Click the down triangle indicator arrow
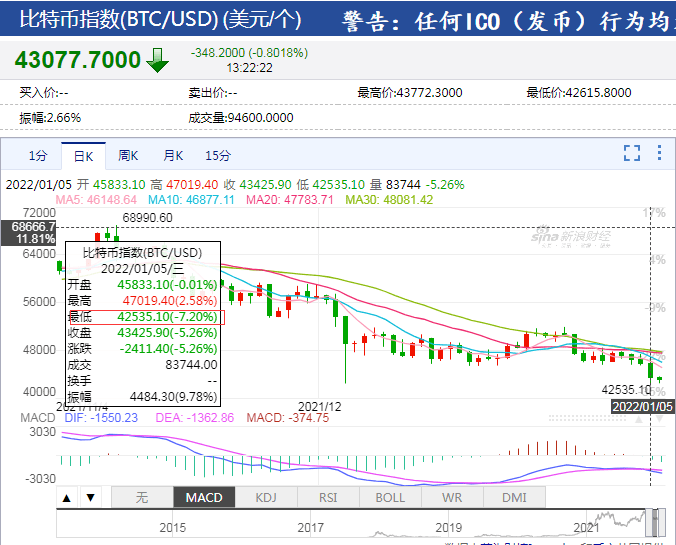 pyautogui.click(x=91, y=498)
